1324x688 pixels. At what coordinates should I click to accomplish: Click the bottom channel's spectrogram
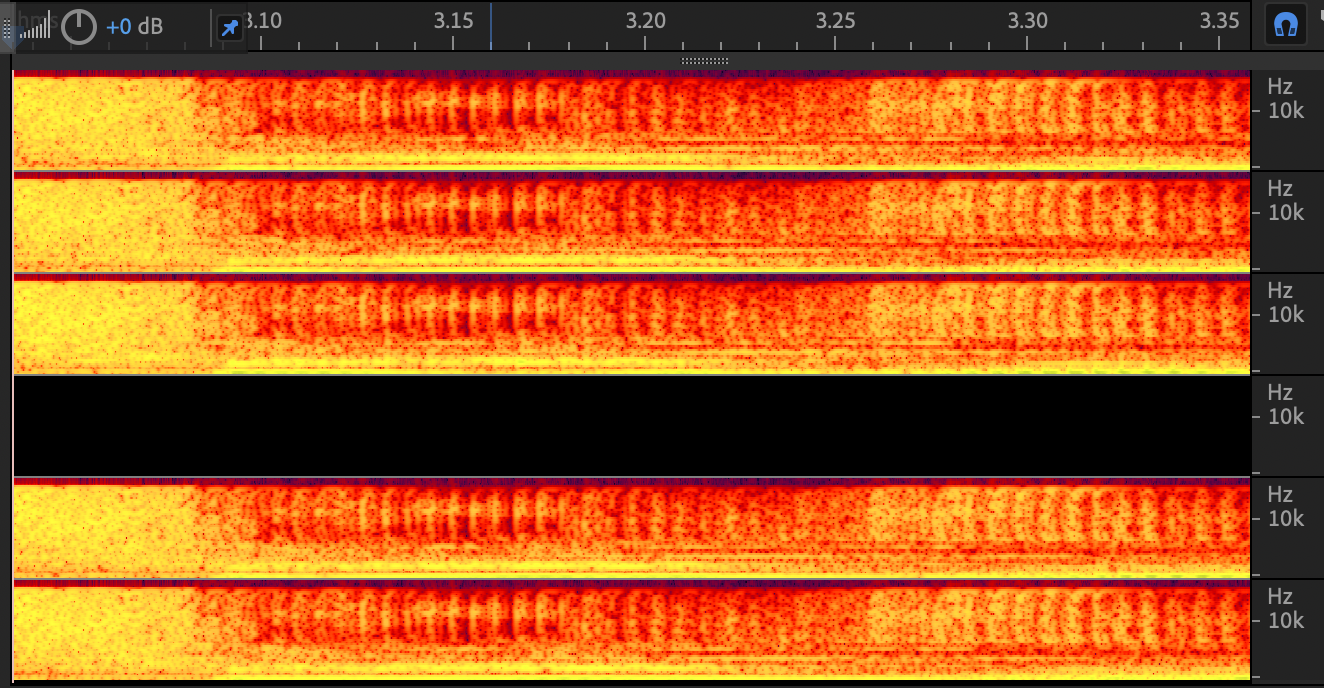pos(630,630)
